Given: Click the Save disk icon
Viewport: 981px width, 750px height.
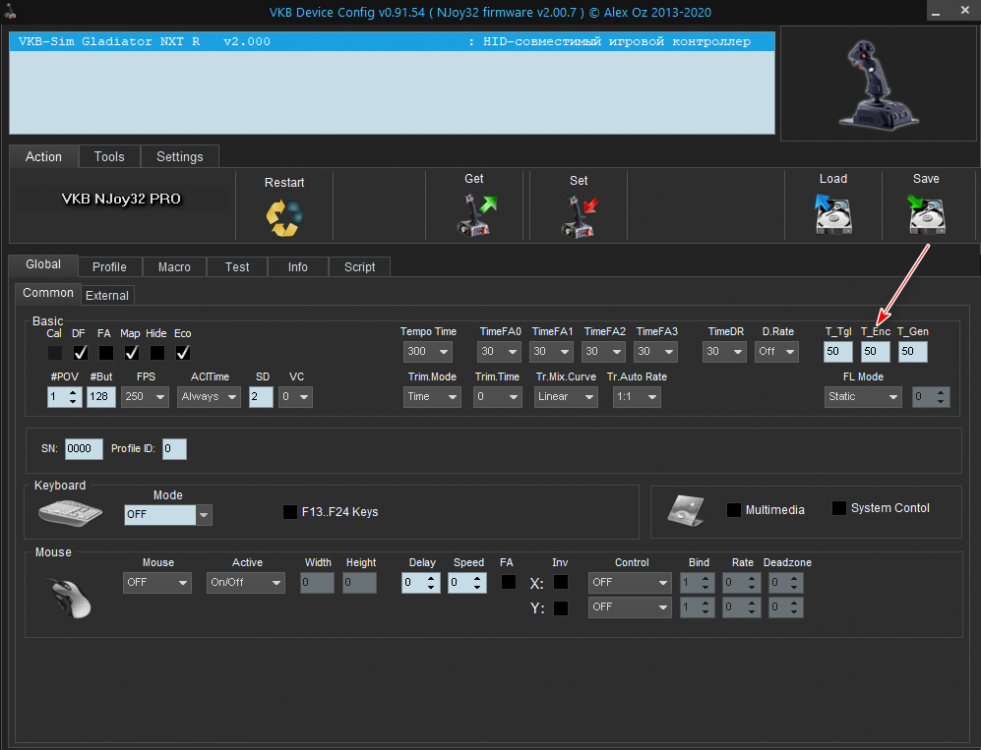Looking at the screenshot, I should pyautogui.click(x=926, y=213).
